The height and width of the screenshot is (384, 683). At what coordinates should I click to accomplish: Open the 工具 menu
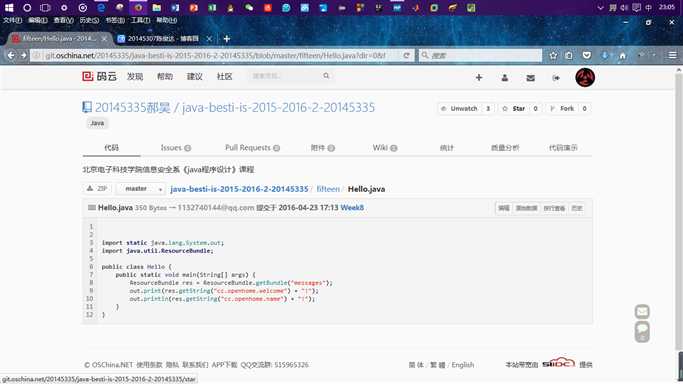140,20
